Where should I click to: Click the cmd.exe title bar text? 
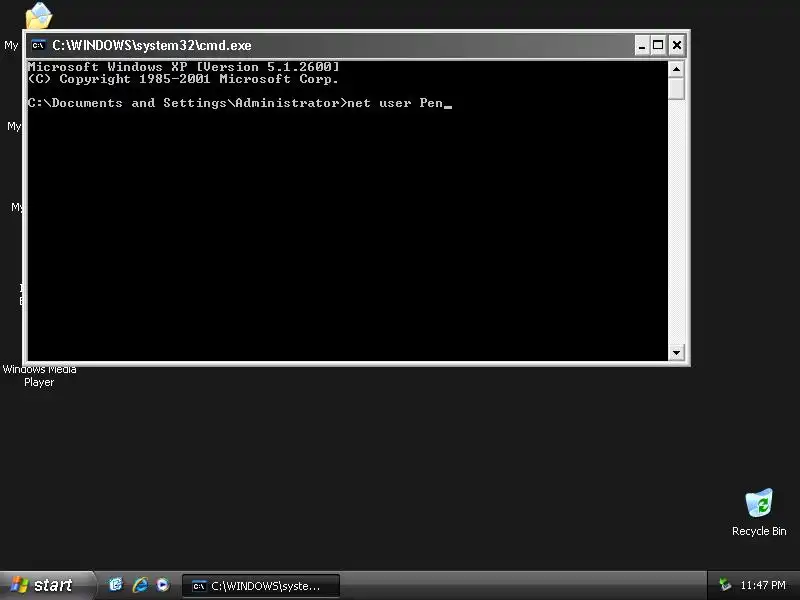[152, 45]
